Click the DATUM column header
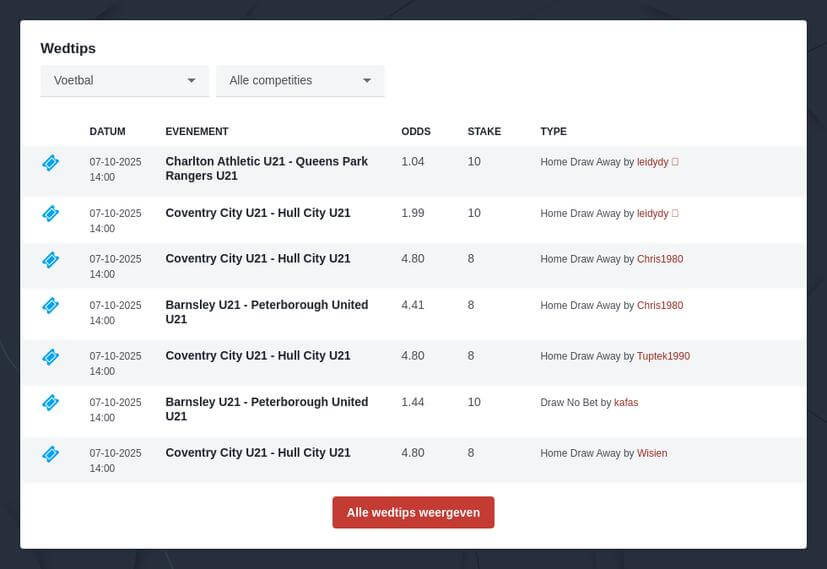The width and height of the screenshot is (827, 569). 107,132
